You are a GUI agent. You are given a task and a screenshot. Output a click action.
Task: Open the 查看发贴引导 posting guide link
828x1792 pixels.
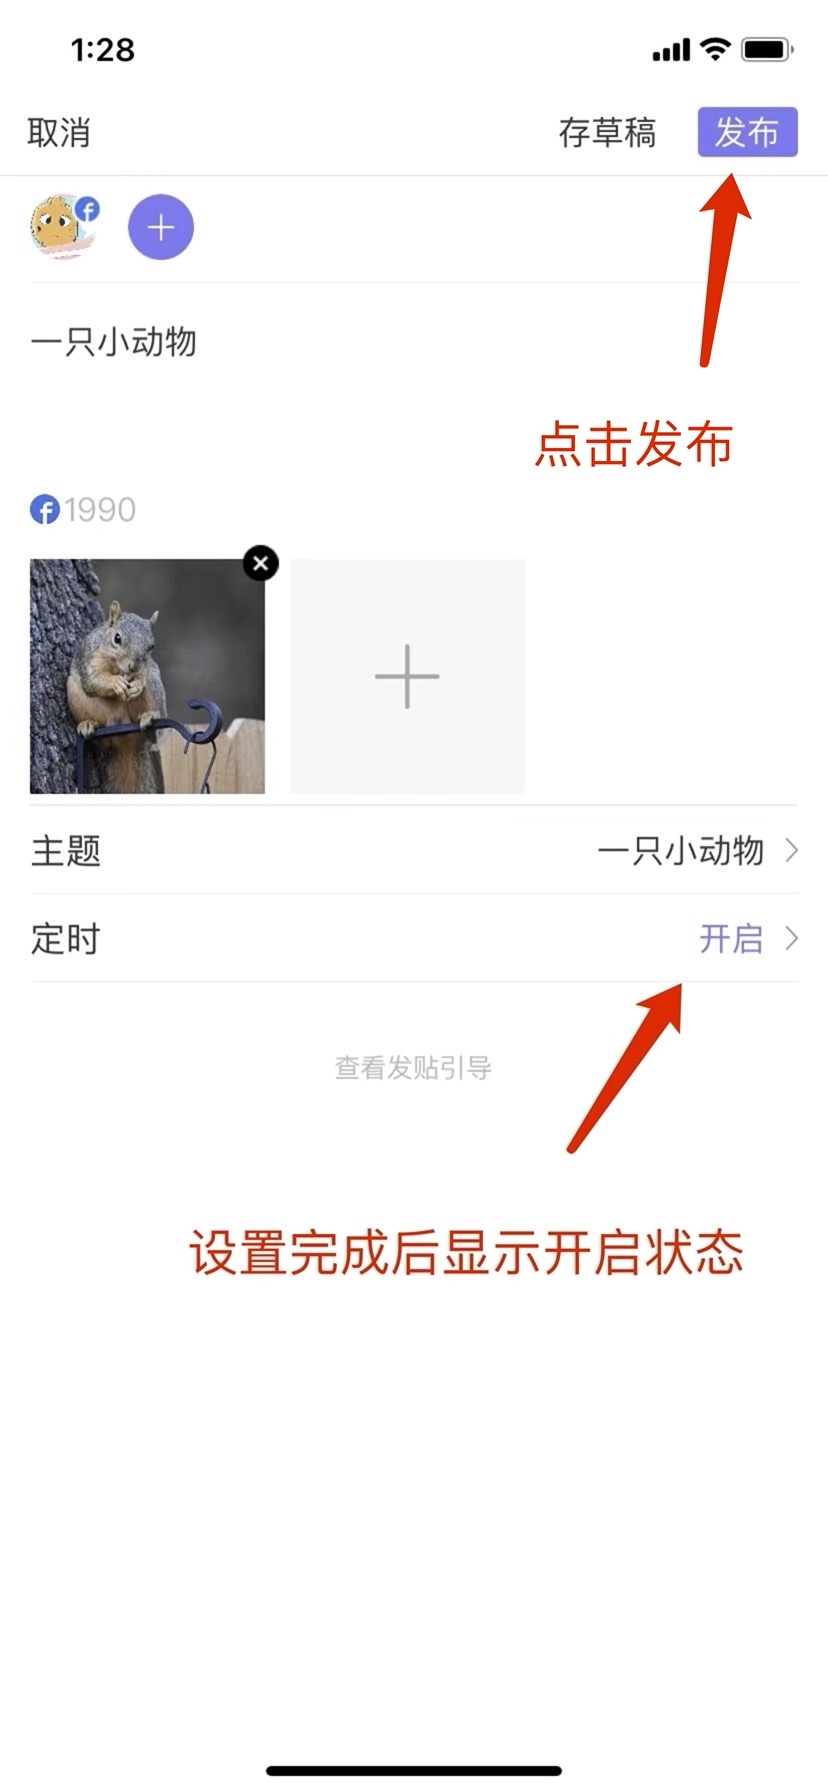tap(413, 1068)
